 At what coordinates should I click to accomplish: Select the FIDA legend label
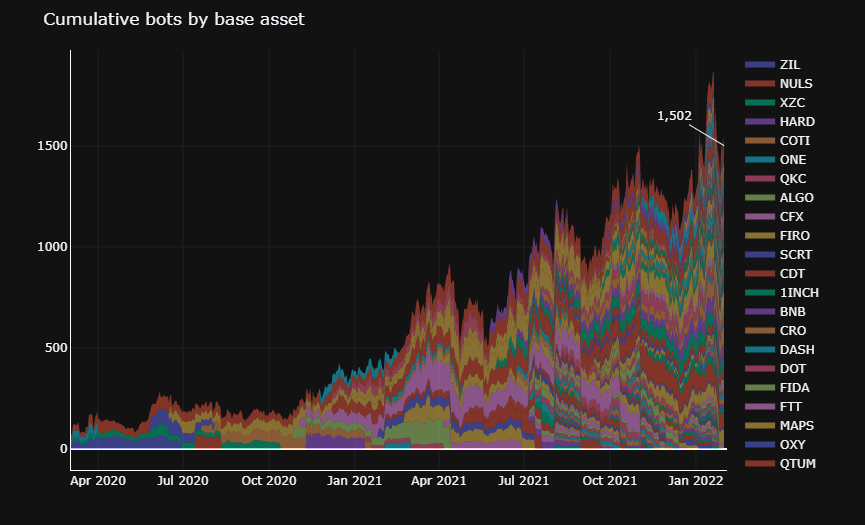click(794, 388)
